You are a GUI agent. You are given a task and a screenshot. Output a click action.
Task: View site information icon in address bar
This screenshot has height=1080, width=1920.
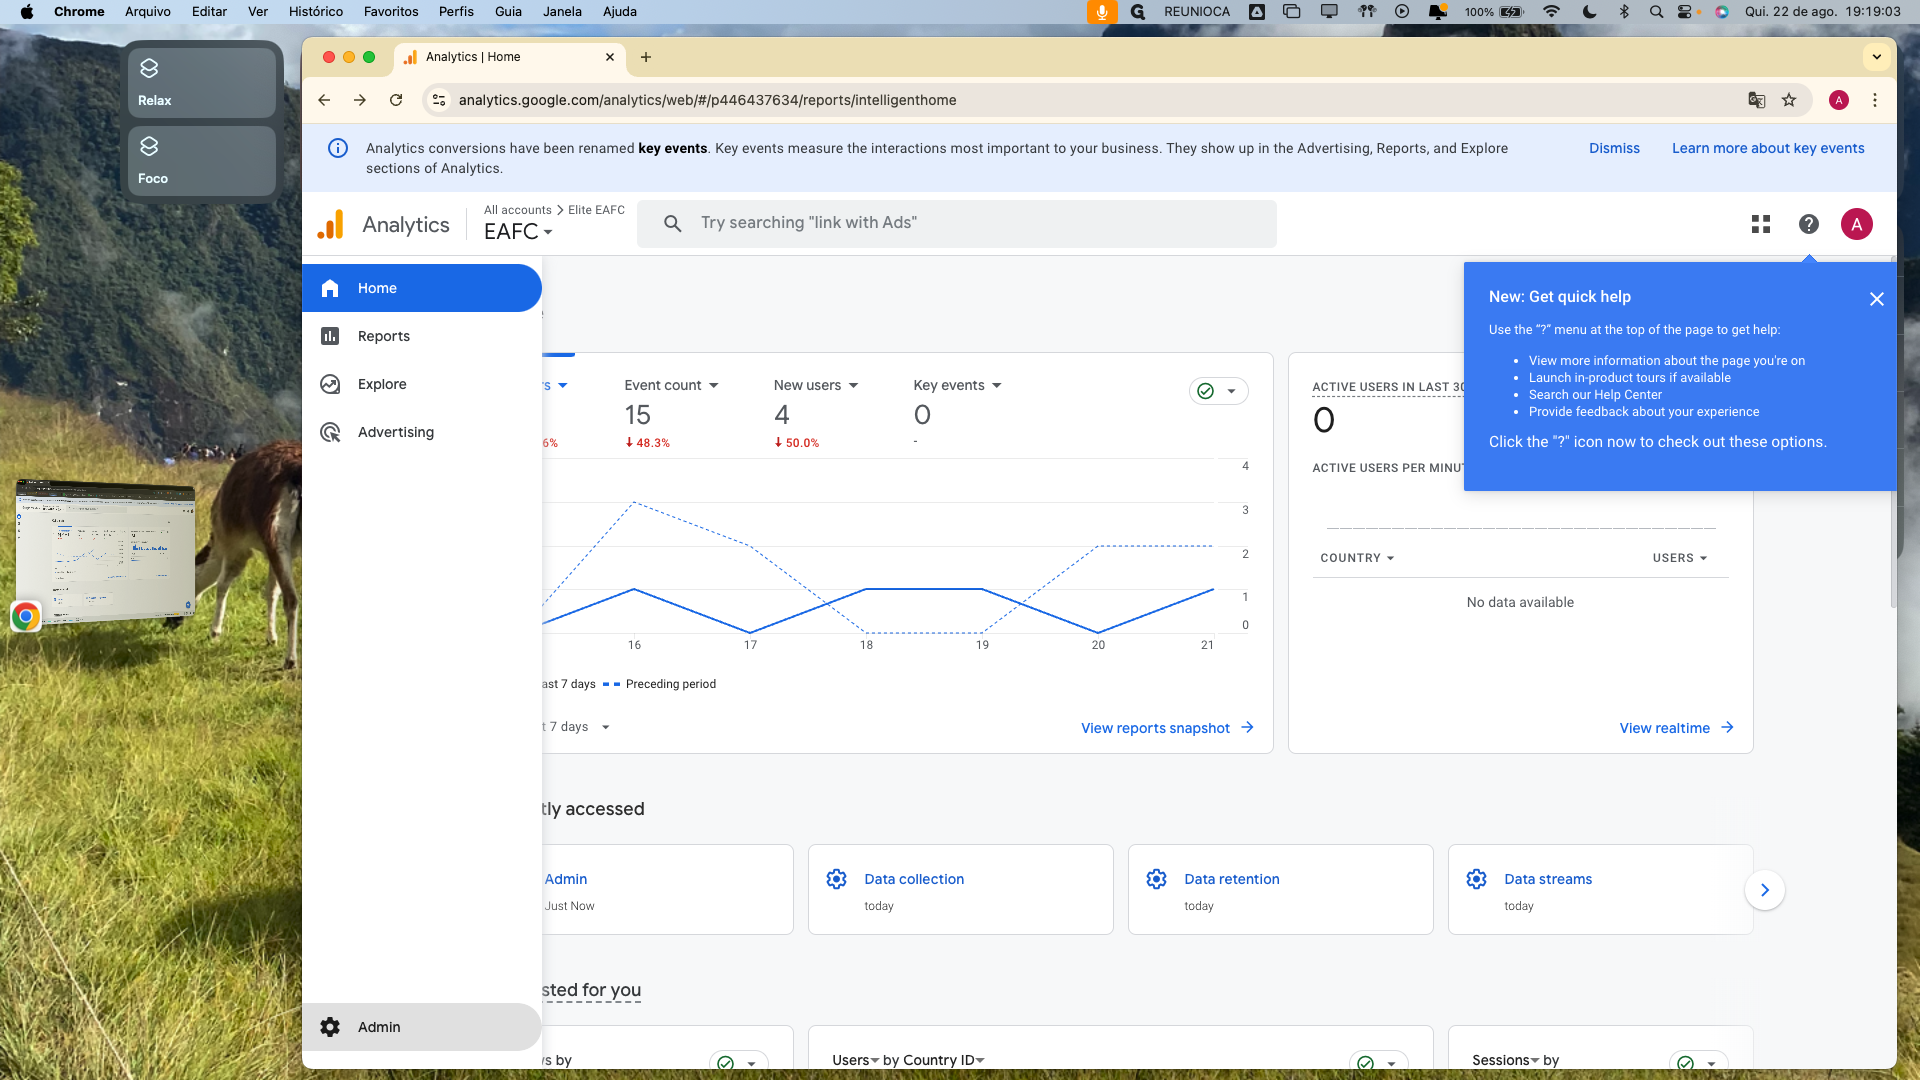439,100
